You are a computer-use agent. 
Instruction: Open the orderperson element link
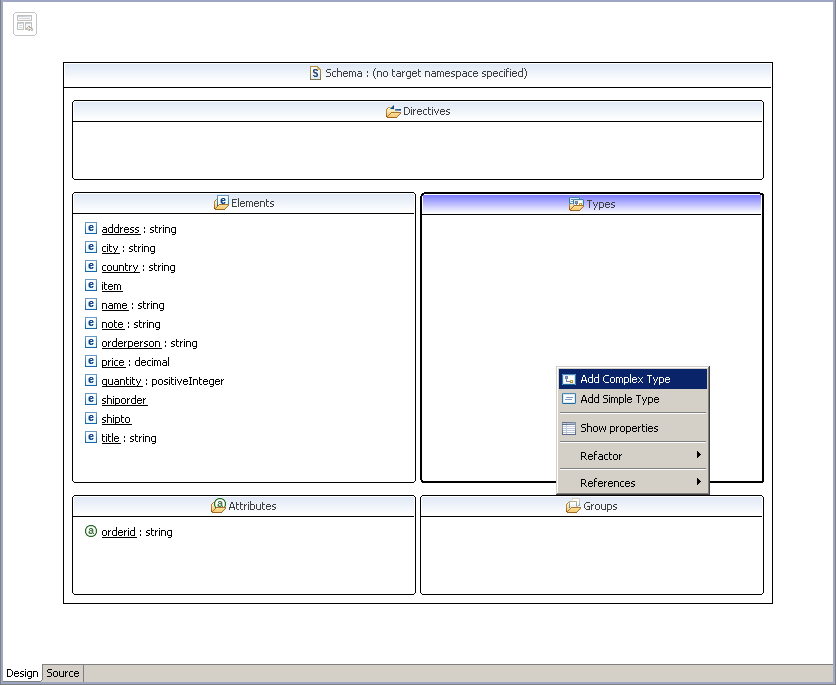click(x=131, y=343)
